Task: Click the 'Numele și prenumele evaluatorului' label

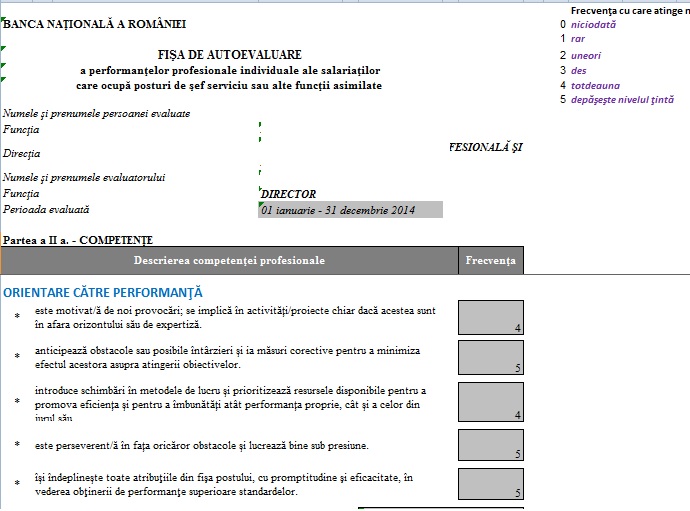Action: click(x=84, y=178)
